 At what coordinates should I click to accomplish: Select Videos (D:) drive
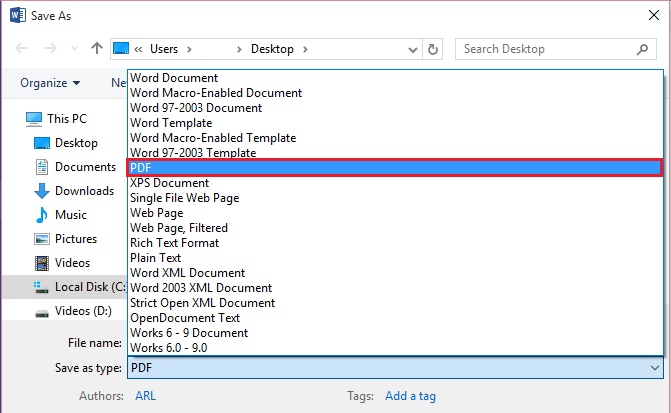(x=83, y=311)
